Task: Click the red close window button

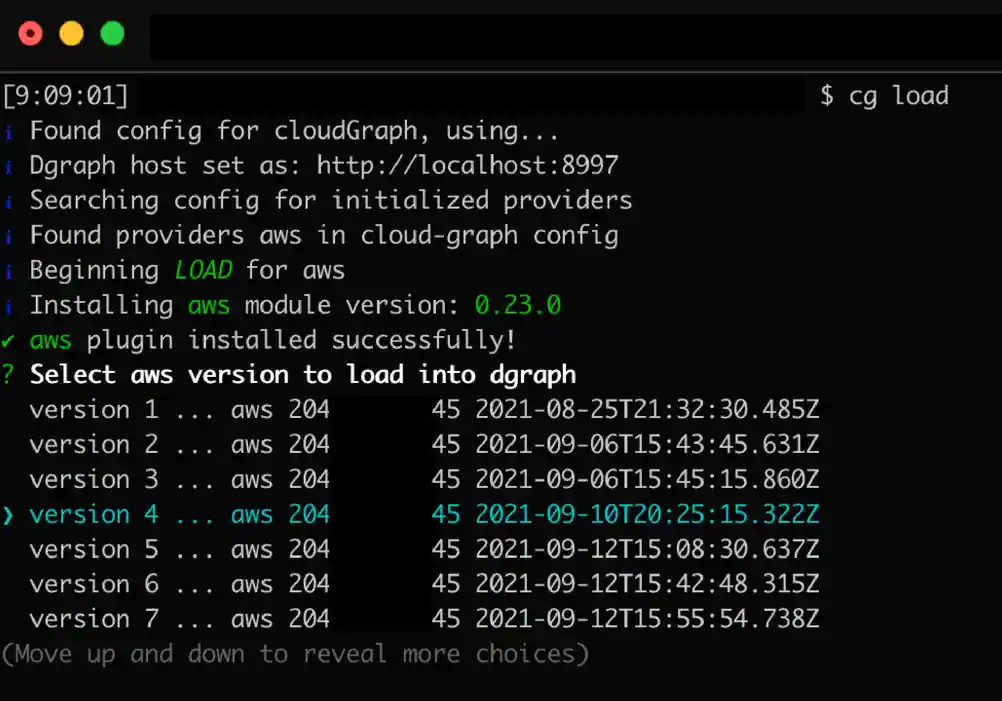Action: [31, 34]
